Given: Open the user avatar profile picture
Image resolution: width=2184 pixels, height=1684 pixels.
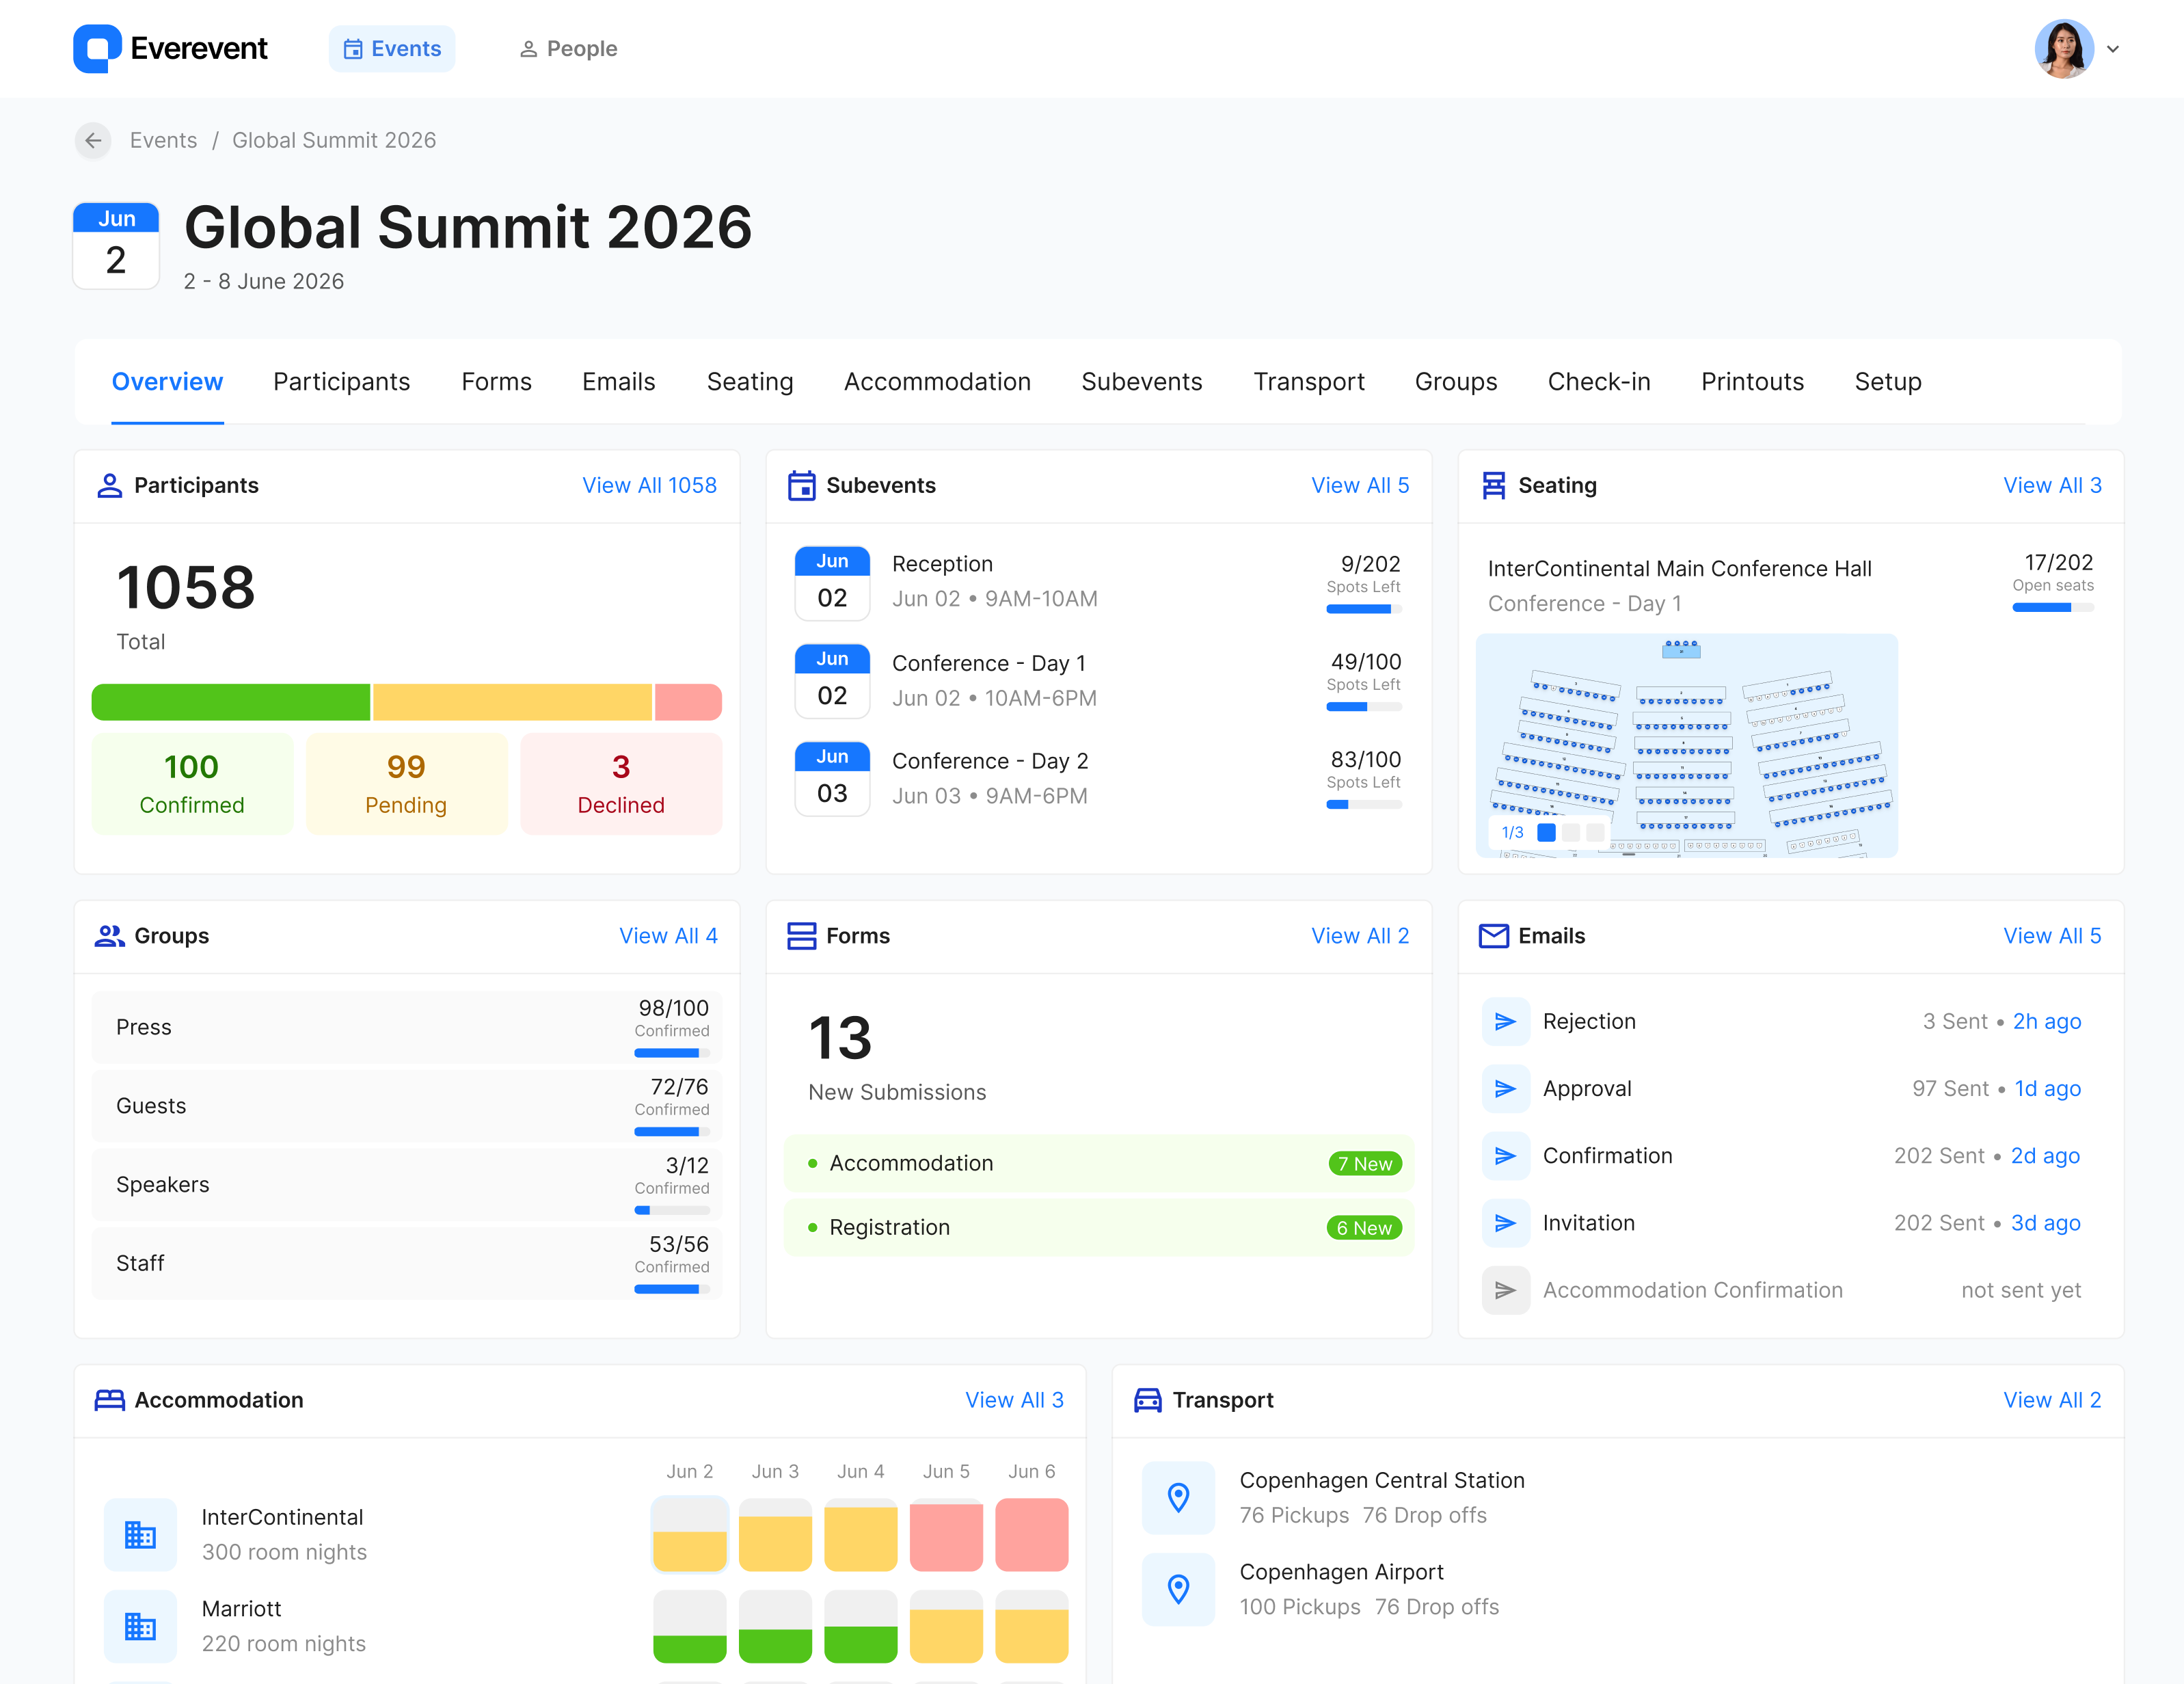Looking at the screenshot, I should tap(2064, 48).
